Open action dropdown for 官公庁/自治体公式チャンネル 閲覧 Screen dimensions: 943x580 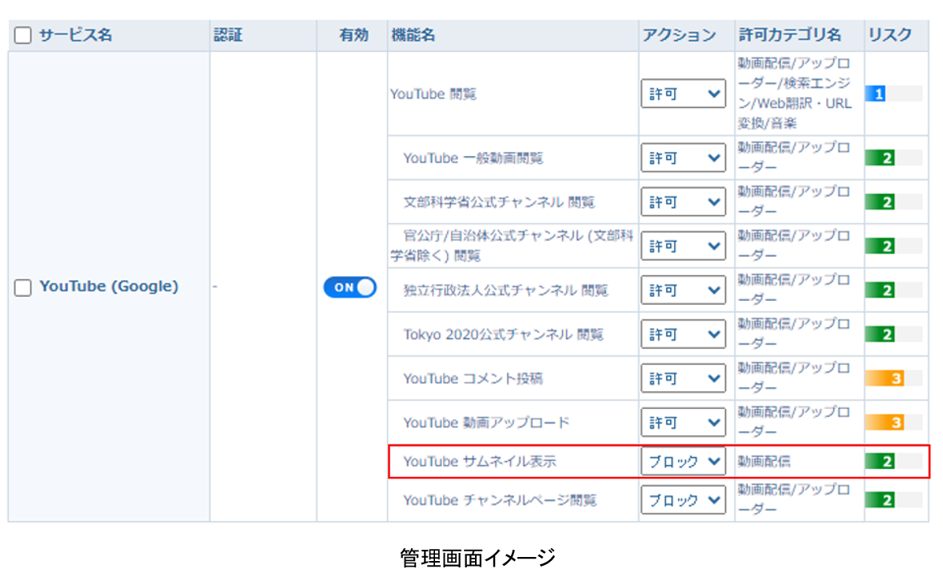(683, 245)
